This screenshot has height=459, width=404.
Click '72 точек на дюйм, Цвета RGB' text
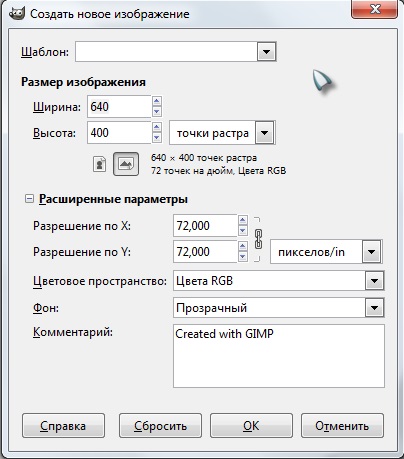(x=218, y=171)
